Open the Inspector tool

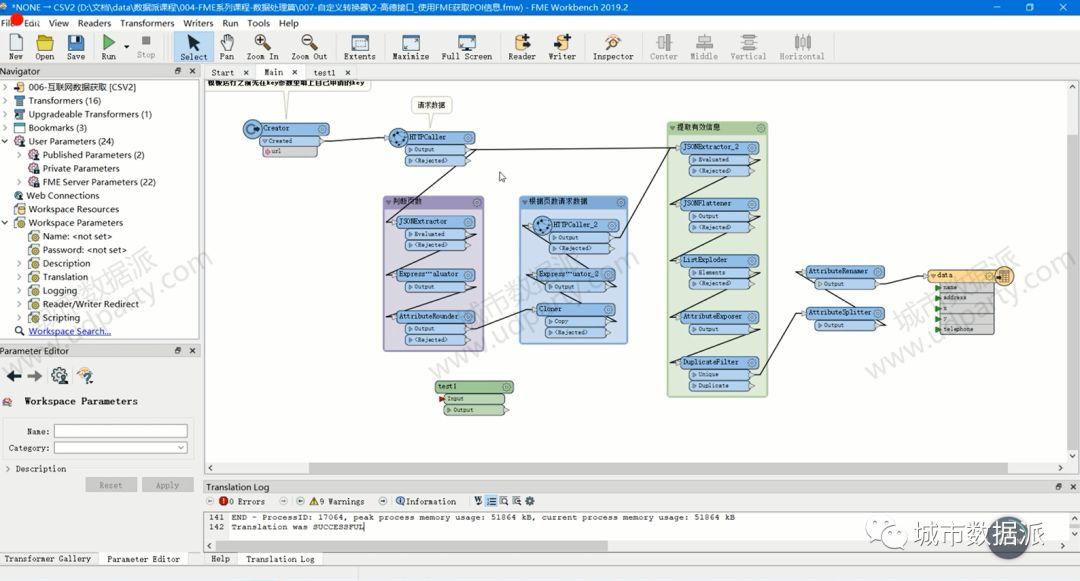tap(613, 47)
